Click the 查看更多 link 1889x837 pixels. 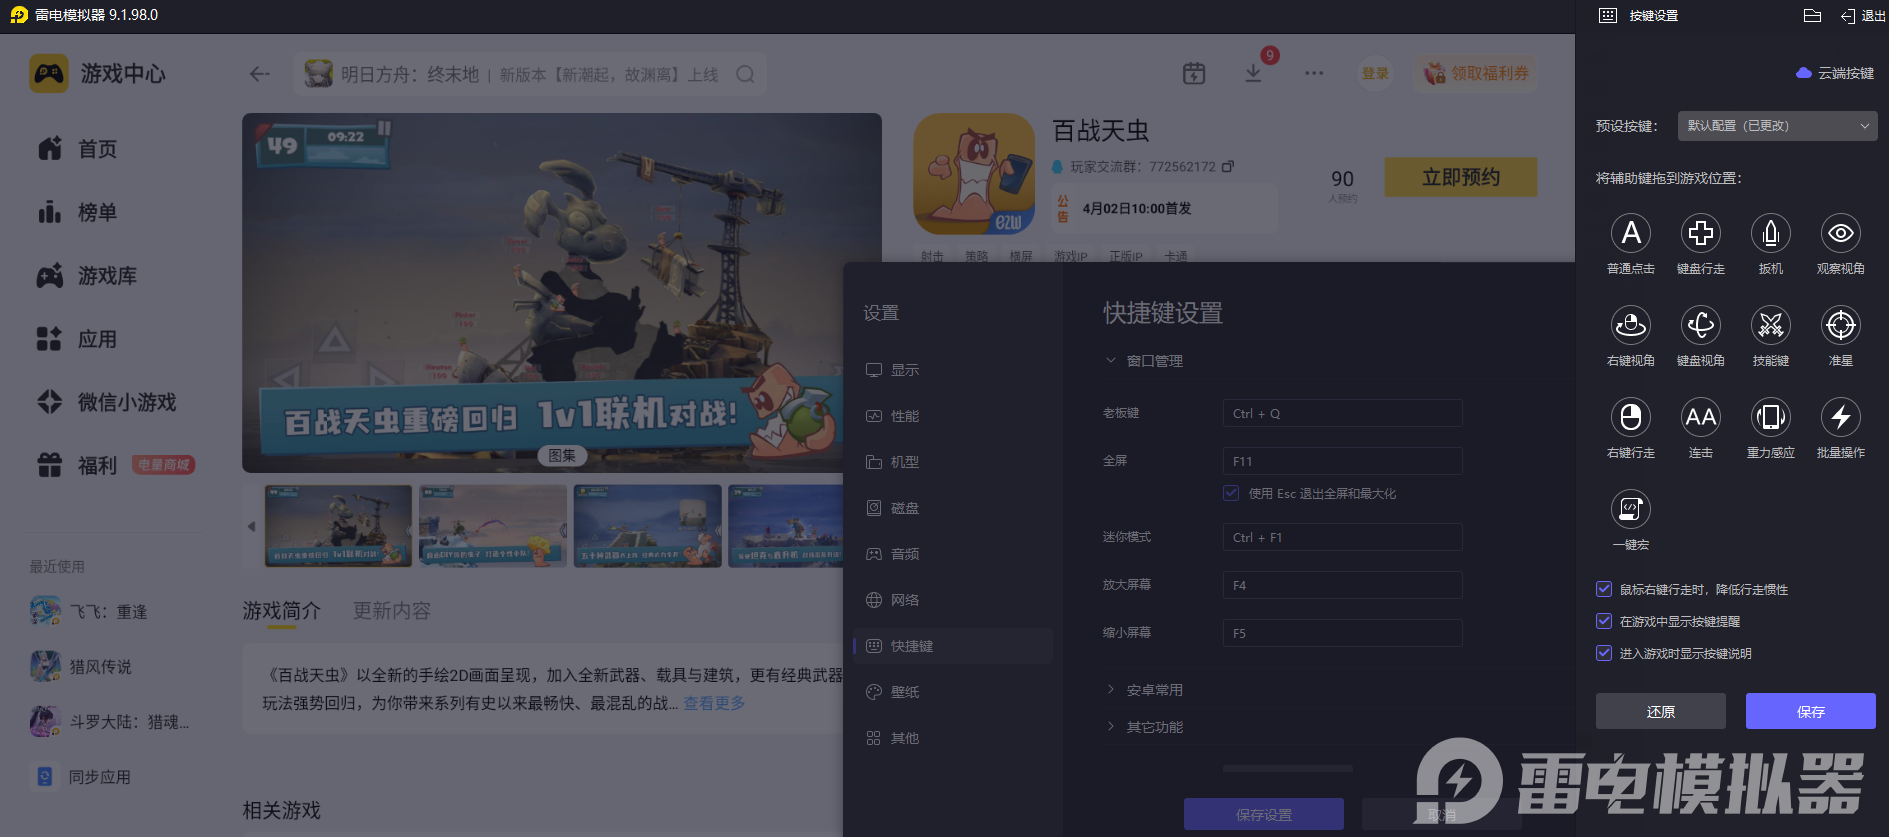coord(714,703)
